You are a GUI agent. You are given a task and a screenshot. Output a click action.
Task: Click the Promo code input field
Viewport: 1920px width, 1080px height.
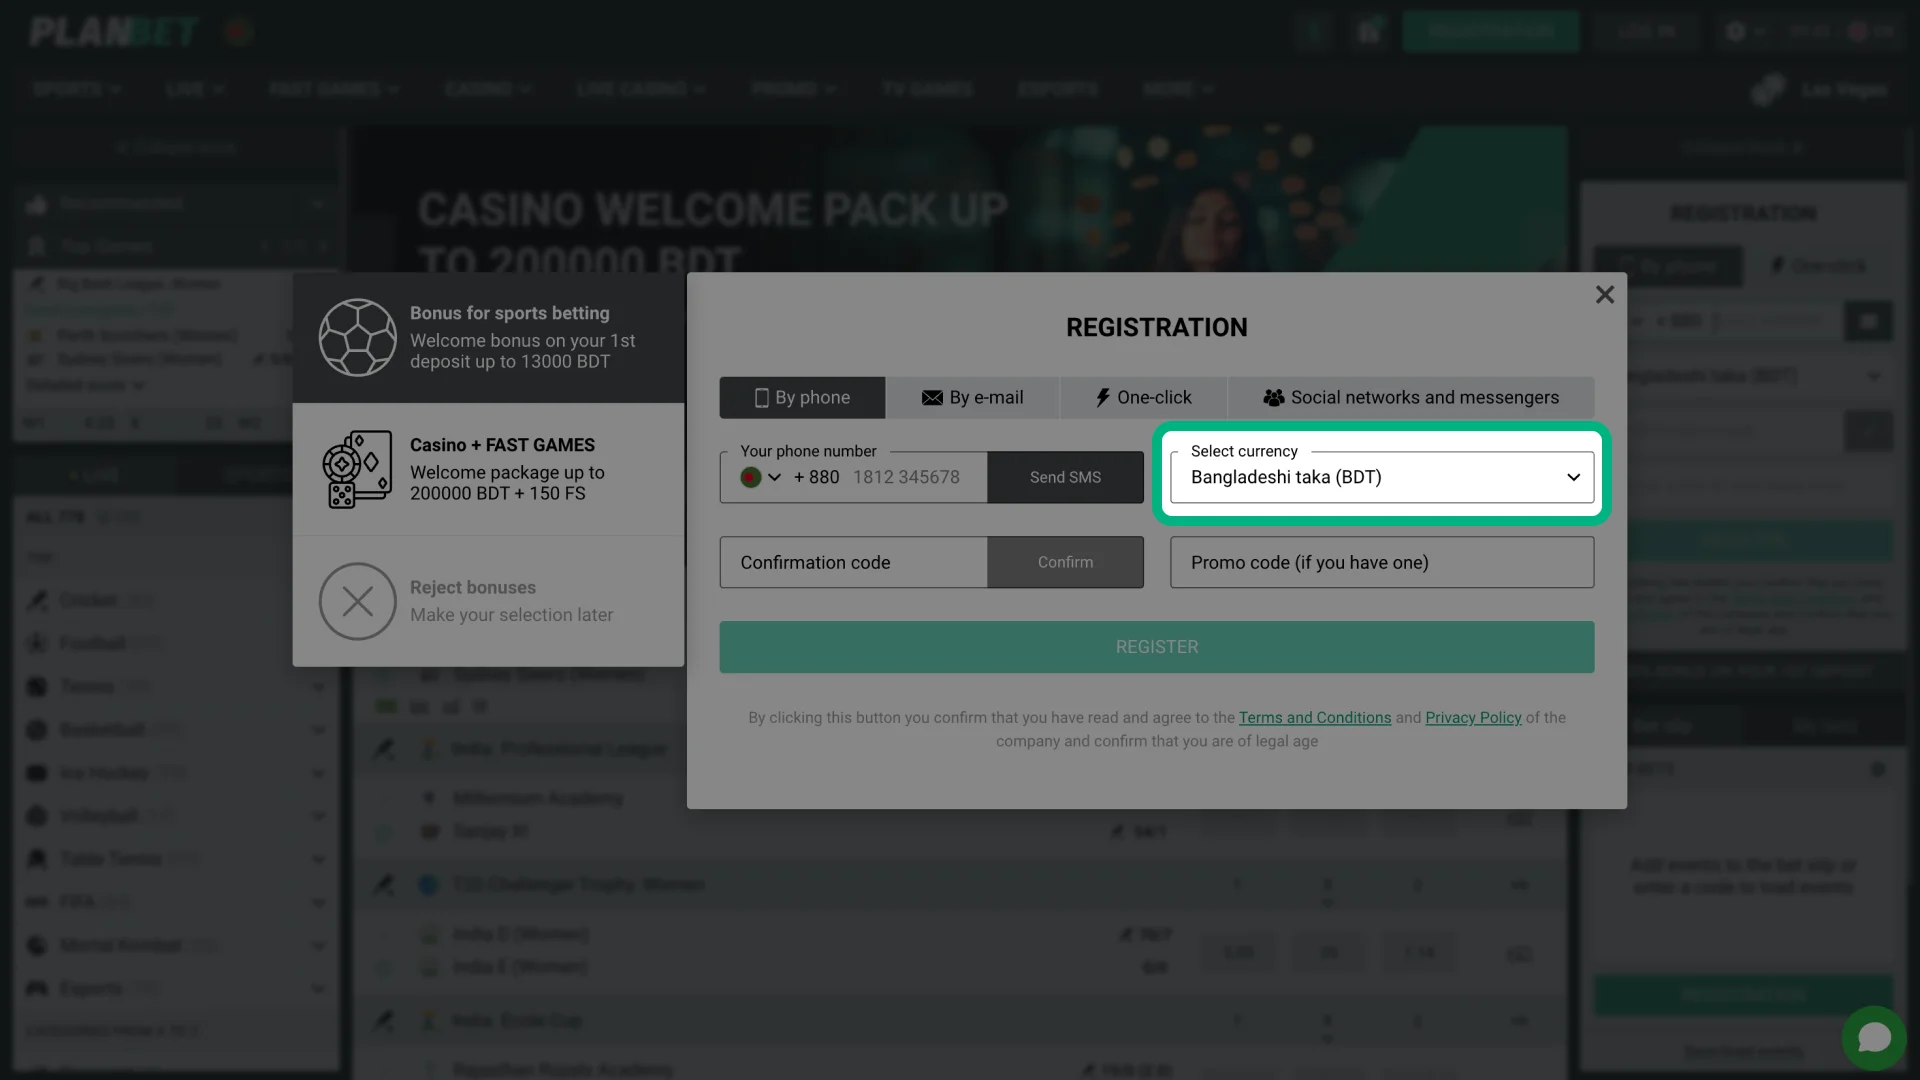pos(1382,563)
